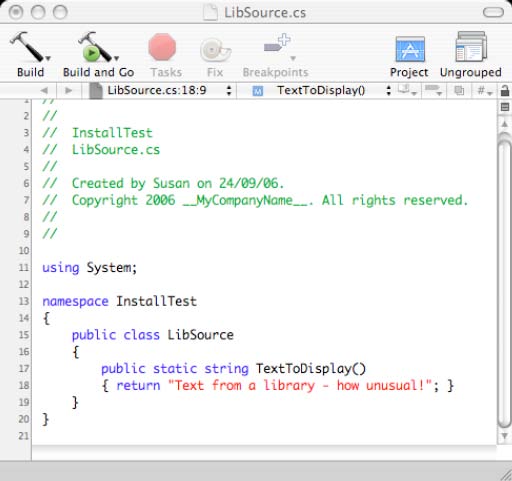Click the Breakpoints toolbar icon
Image resolution: width=512 pixels, height=481 pixels.
pyautogui.click(x=278, y=46)
